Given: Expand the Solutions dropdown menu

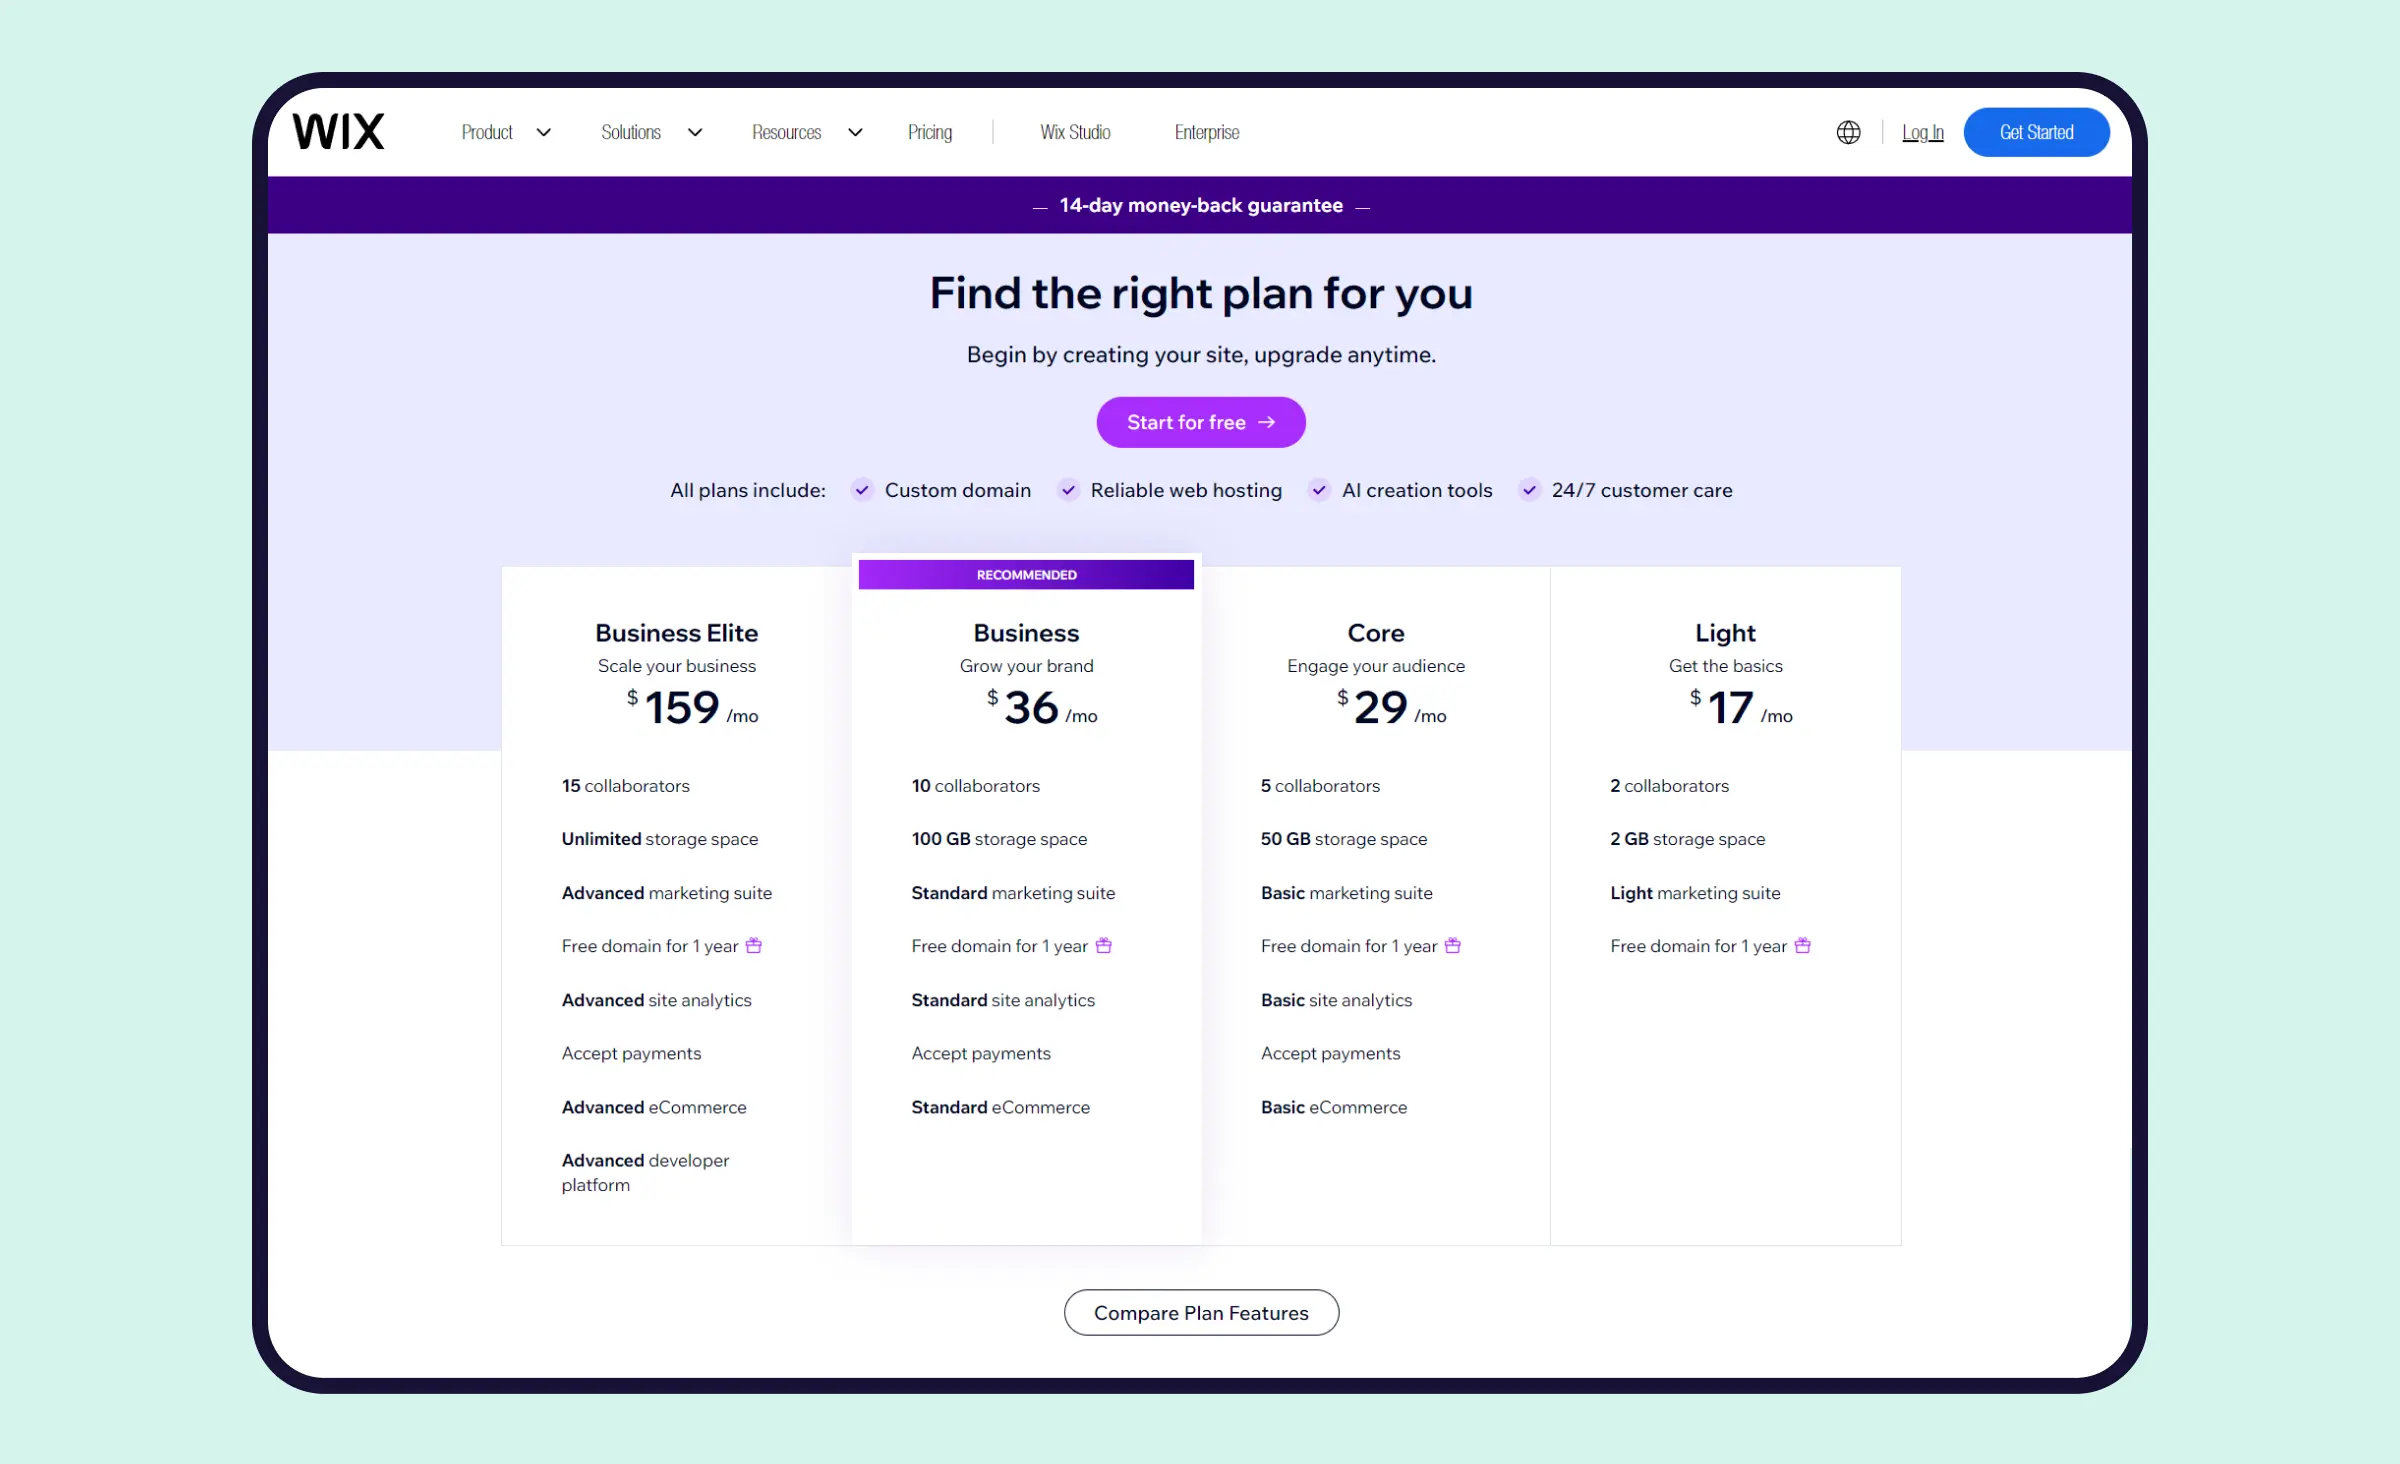Looking at the screenshot, I should [651, 131].
